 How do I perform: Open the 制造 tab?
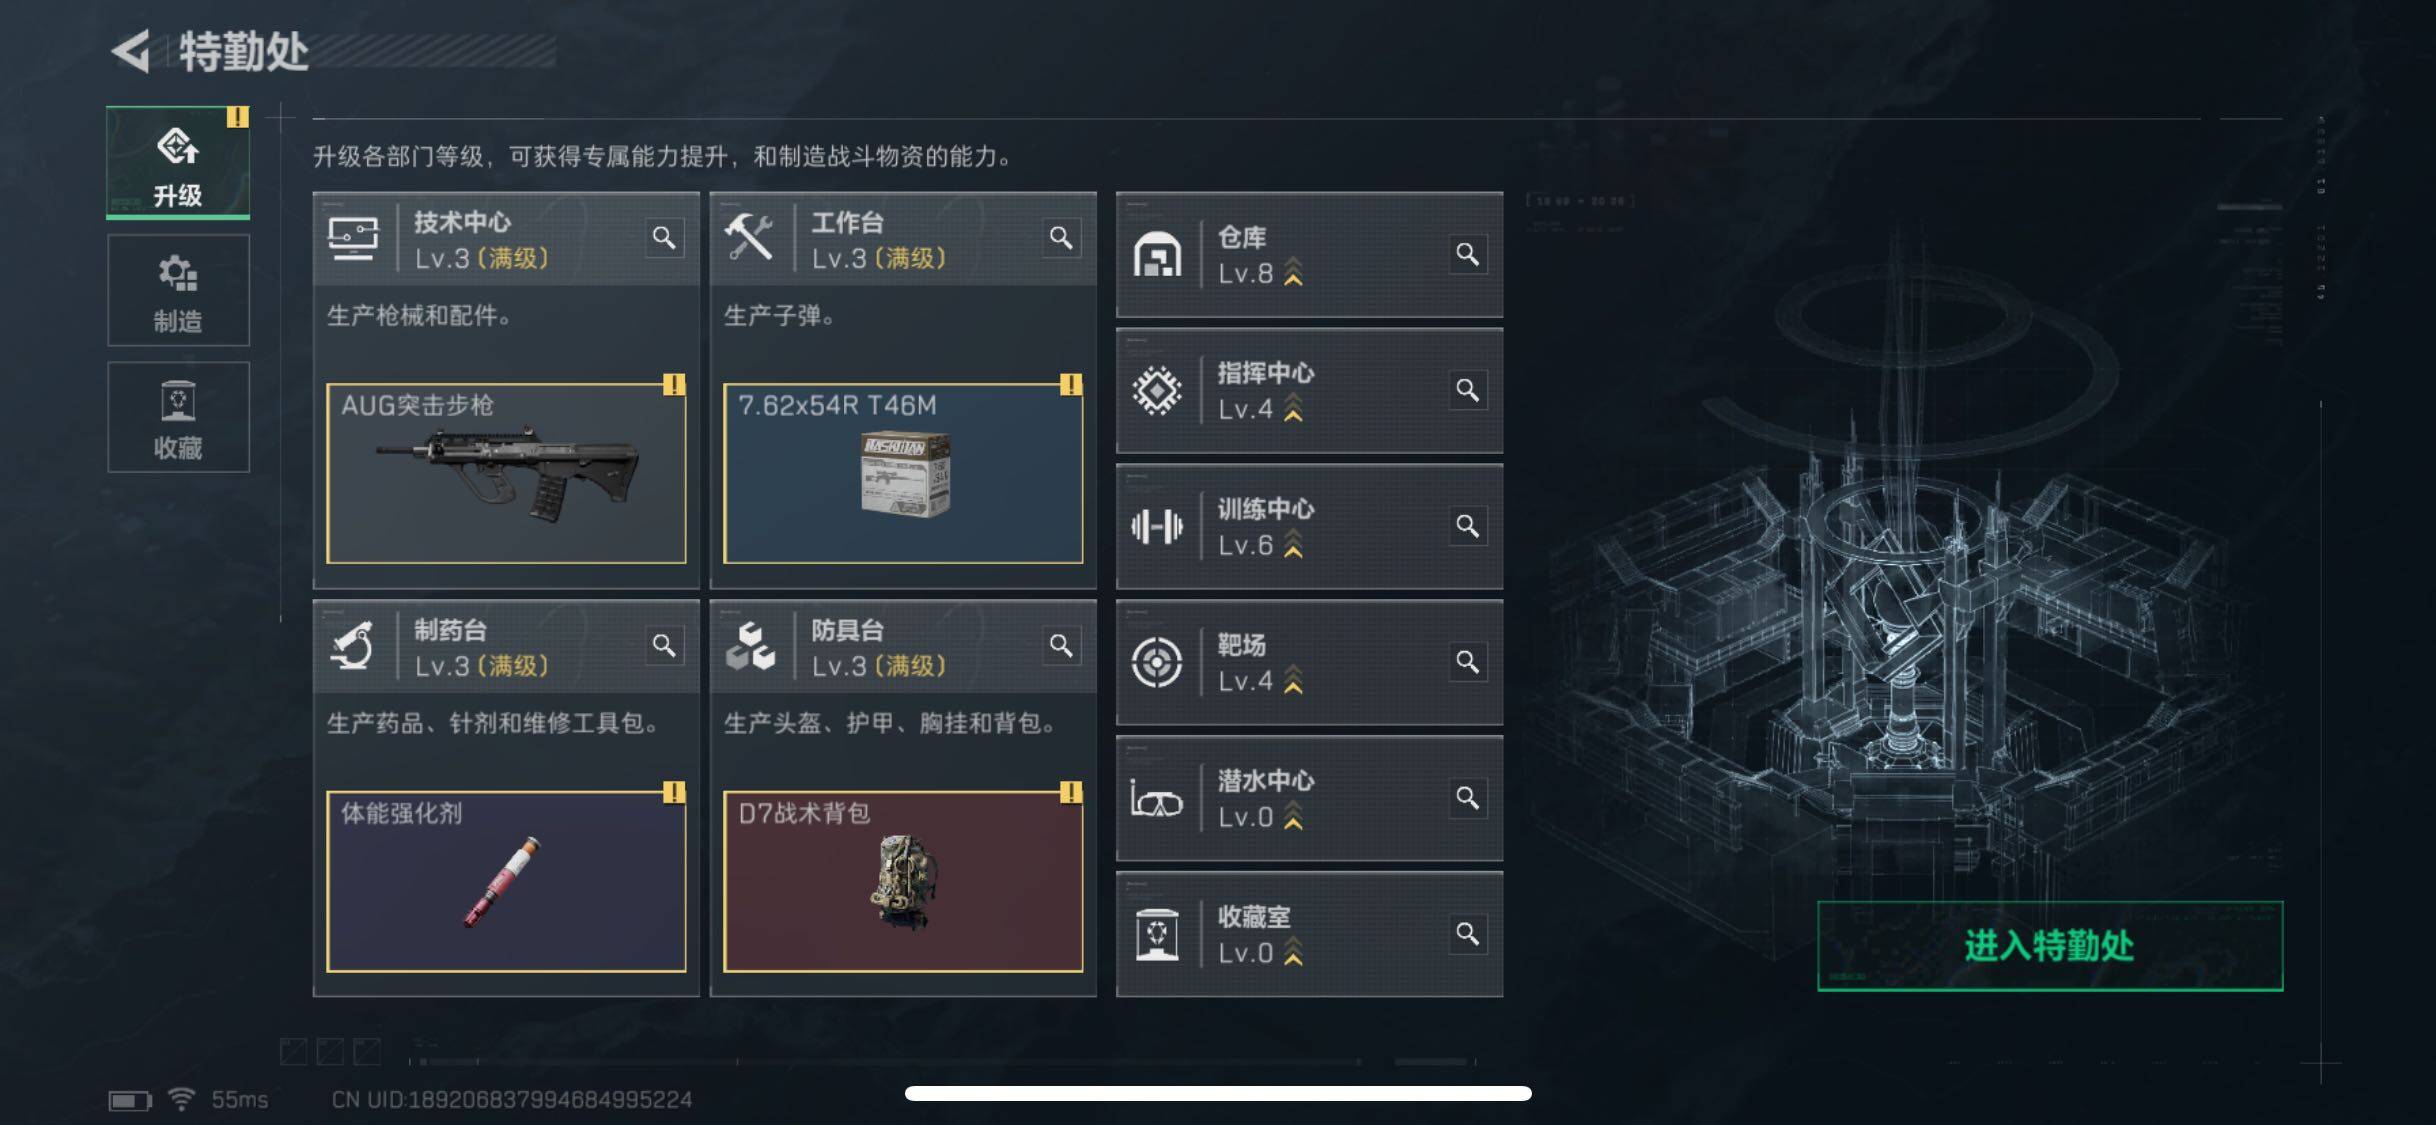point(178,290)
